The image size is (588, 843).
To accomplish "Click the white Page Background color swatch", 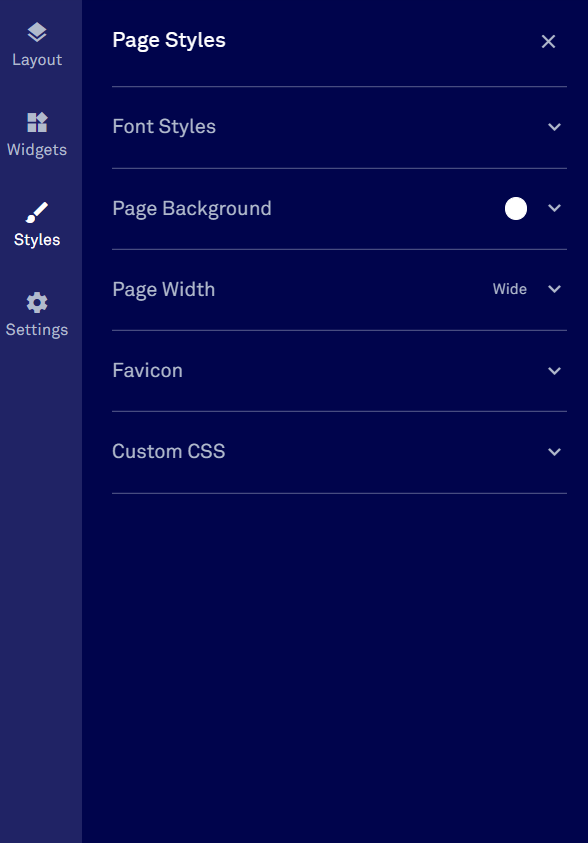I will [516, 209].
